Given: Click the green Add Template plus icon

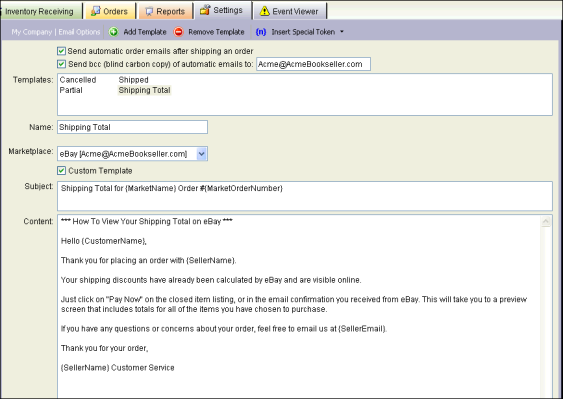Looking at the screenshot, I should (113, 32).
